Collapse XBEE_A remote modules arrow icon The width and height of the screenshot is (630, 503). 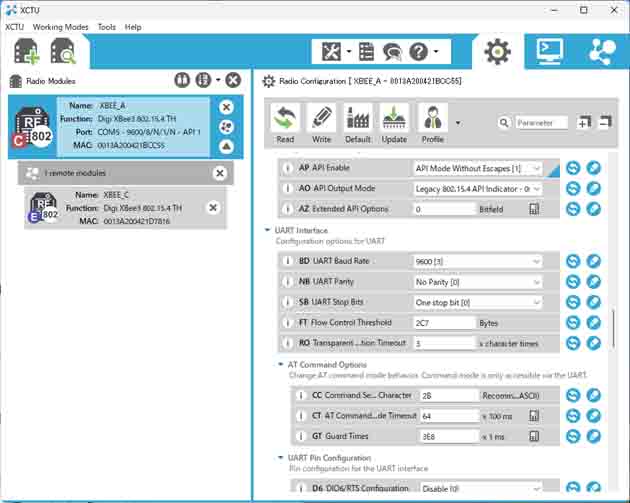pos(227,146)
